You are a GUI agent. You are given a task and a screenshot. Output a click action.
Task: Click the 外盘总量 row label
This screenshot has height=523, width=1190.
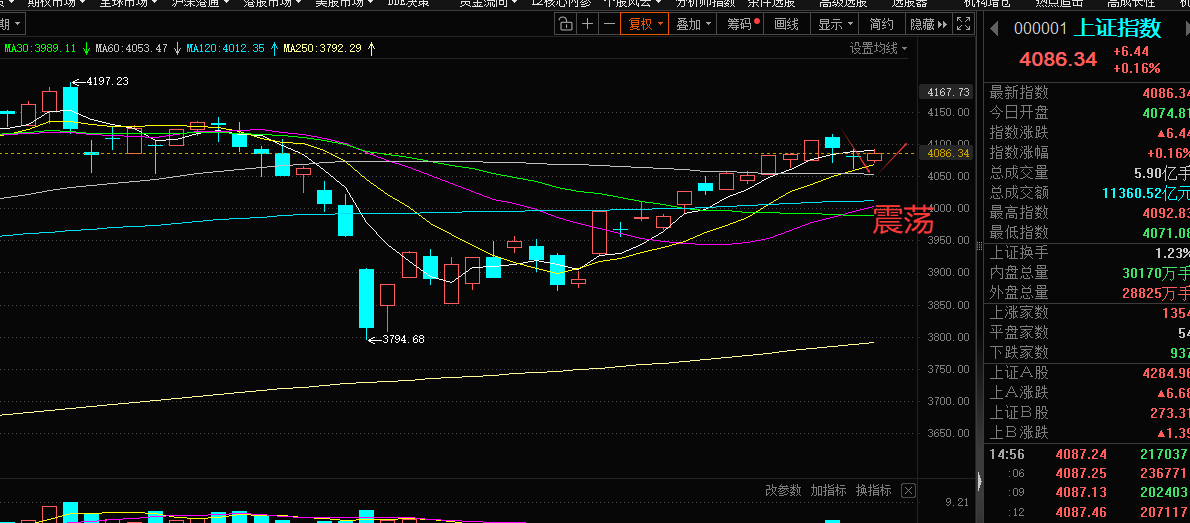1019,292
